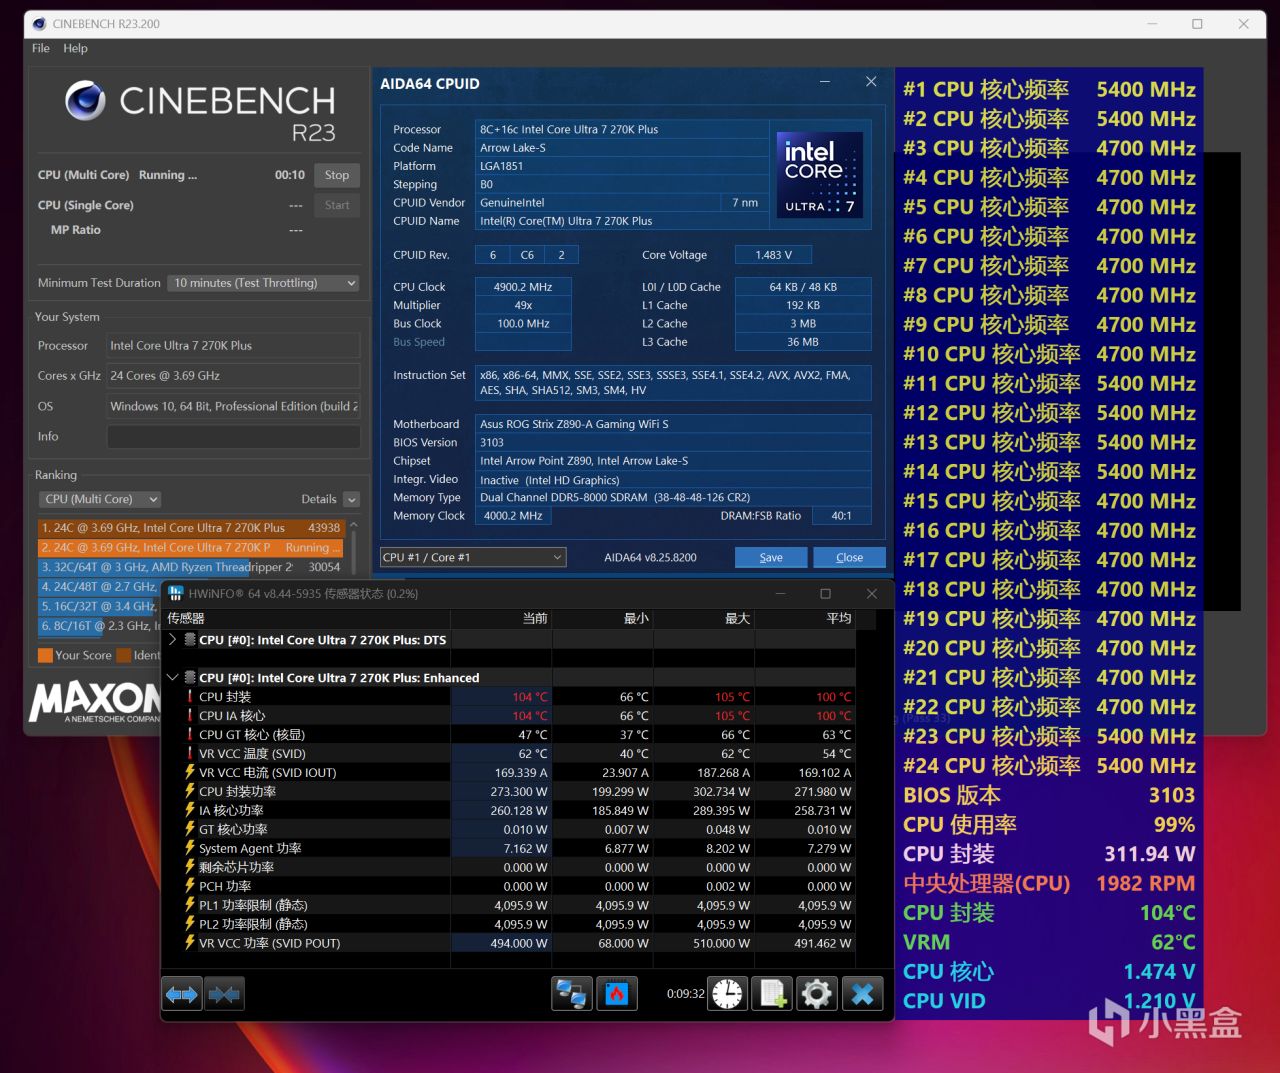
Task: Expand the ranking Details arrow button
Action: 351,499
